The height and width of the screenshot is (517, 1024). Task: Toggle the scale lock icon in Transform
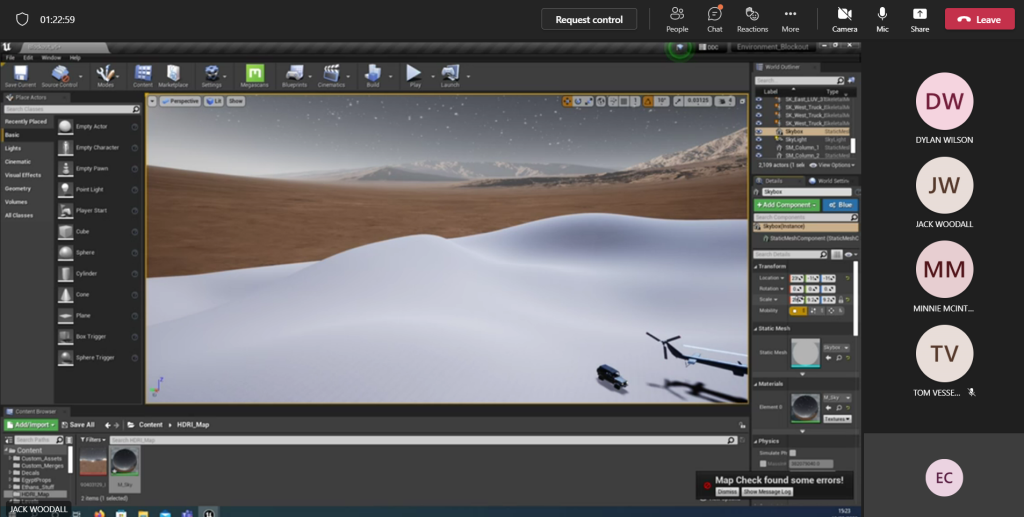coord(840,300)
